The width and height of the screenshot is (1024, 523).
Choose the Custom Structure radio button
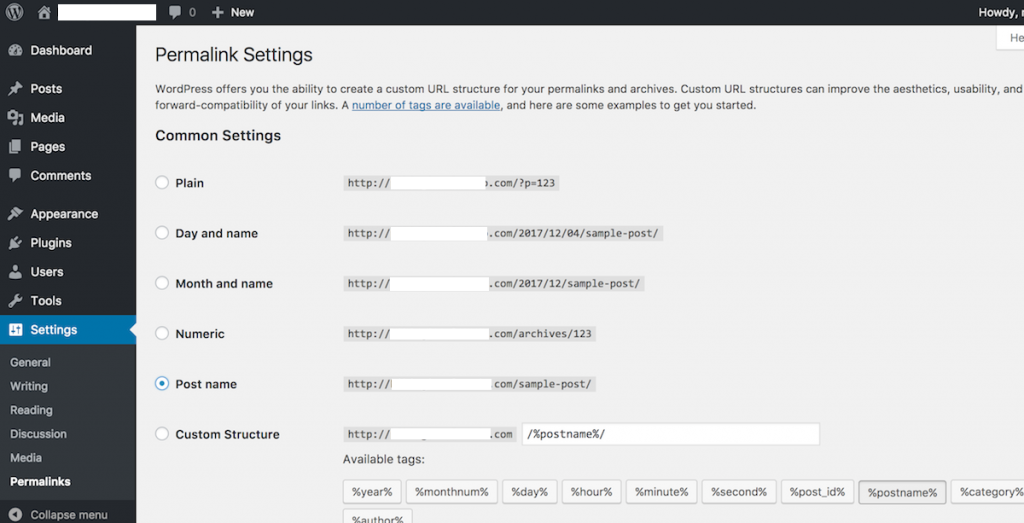[162, 434]
